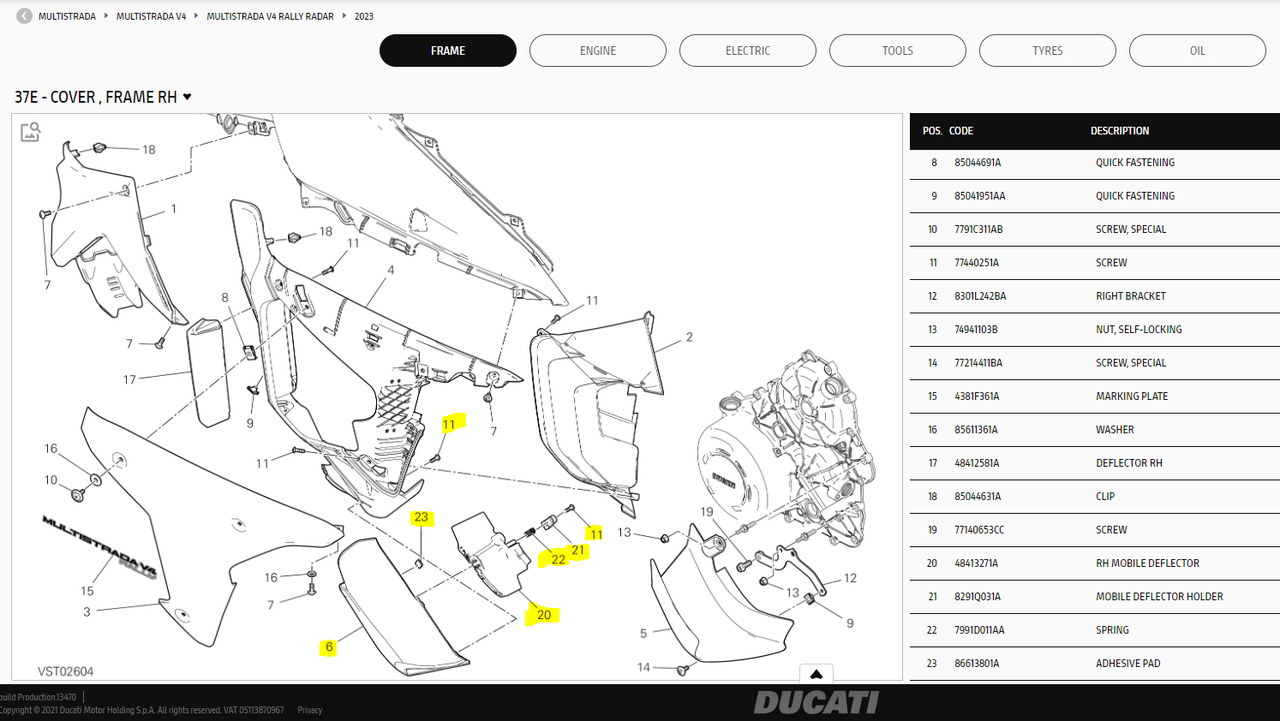Click the POS. column header
The width and height of the screenshot is (1280, 721).
[x=932, y=131]
